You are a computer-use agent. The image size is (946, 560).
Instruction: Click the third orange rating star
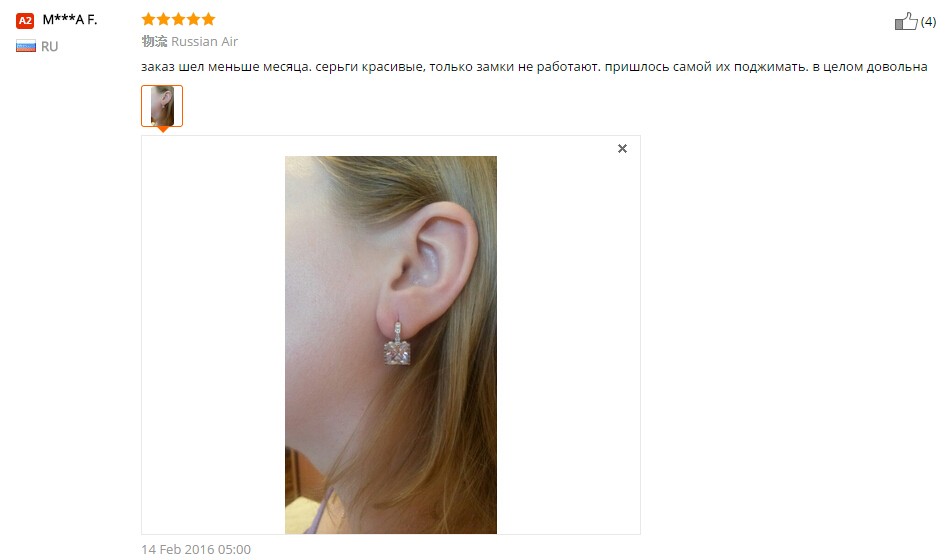pos(179,19)
